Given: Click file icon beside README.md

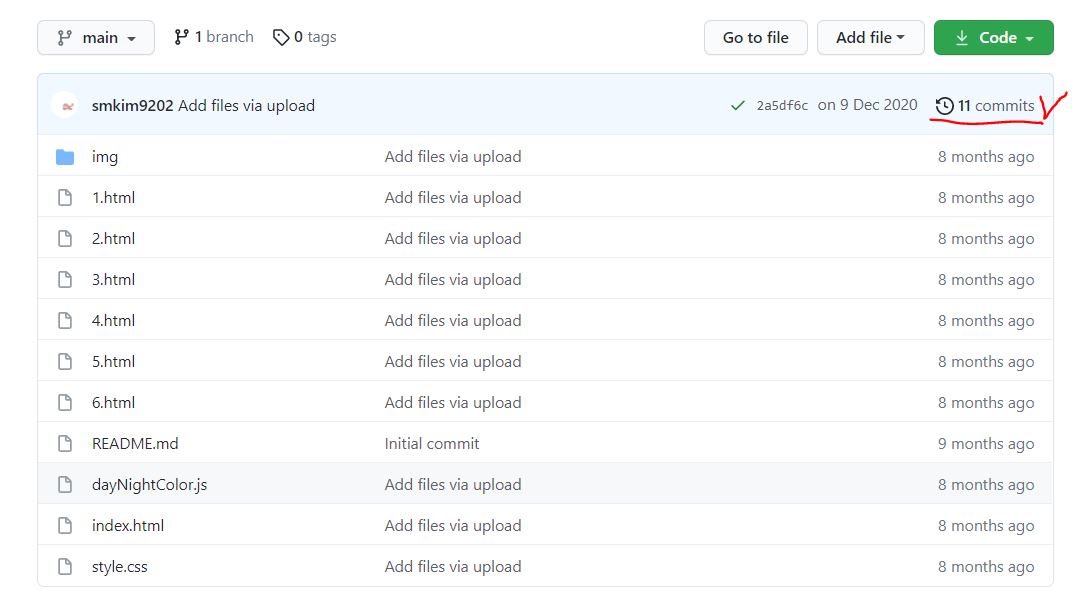Looking at the screenshot, I should [65, 444].
